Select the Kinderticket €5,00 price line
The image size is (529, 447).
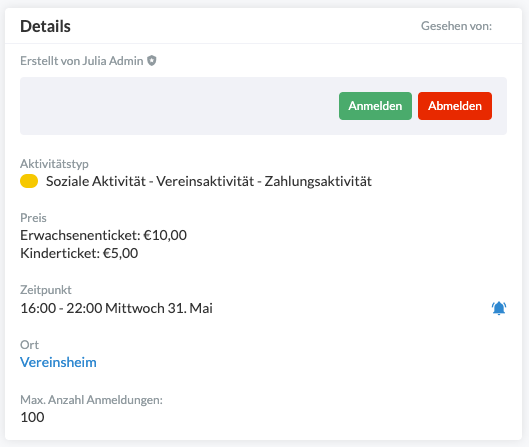coord(79,253)
